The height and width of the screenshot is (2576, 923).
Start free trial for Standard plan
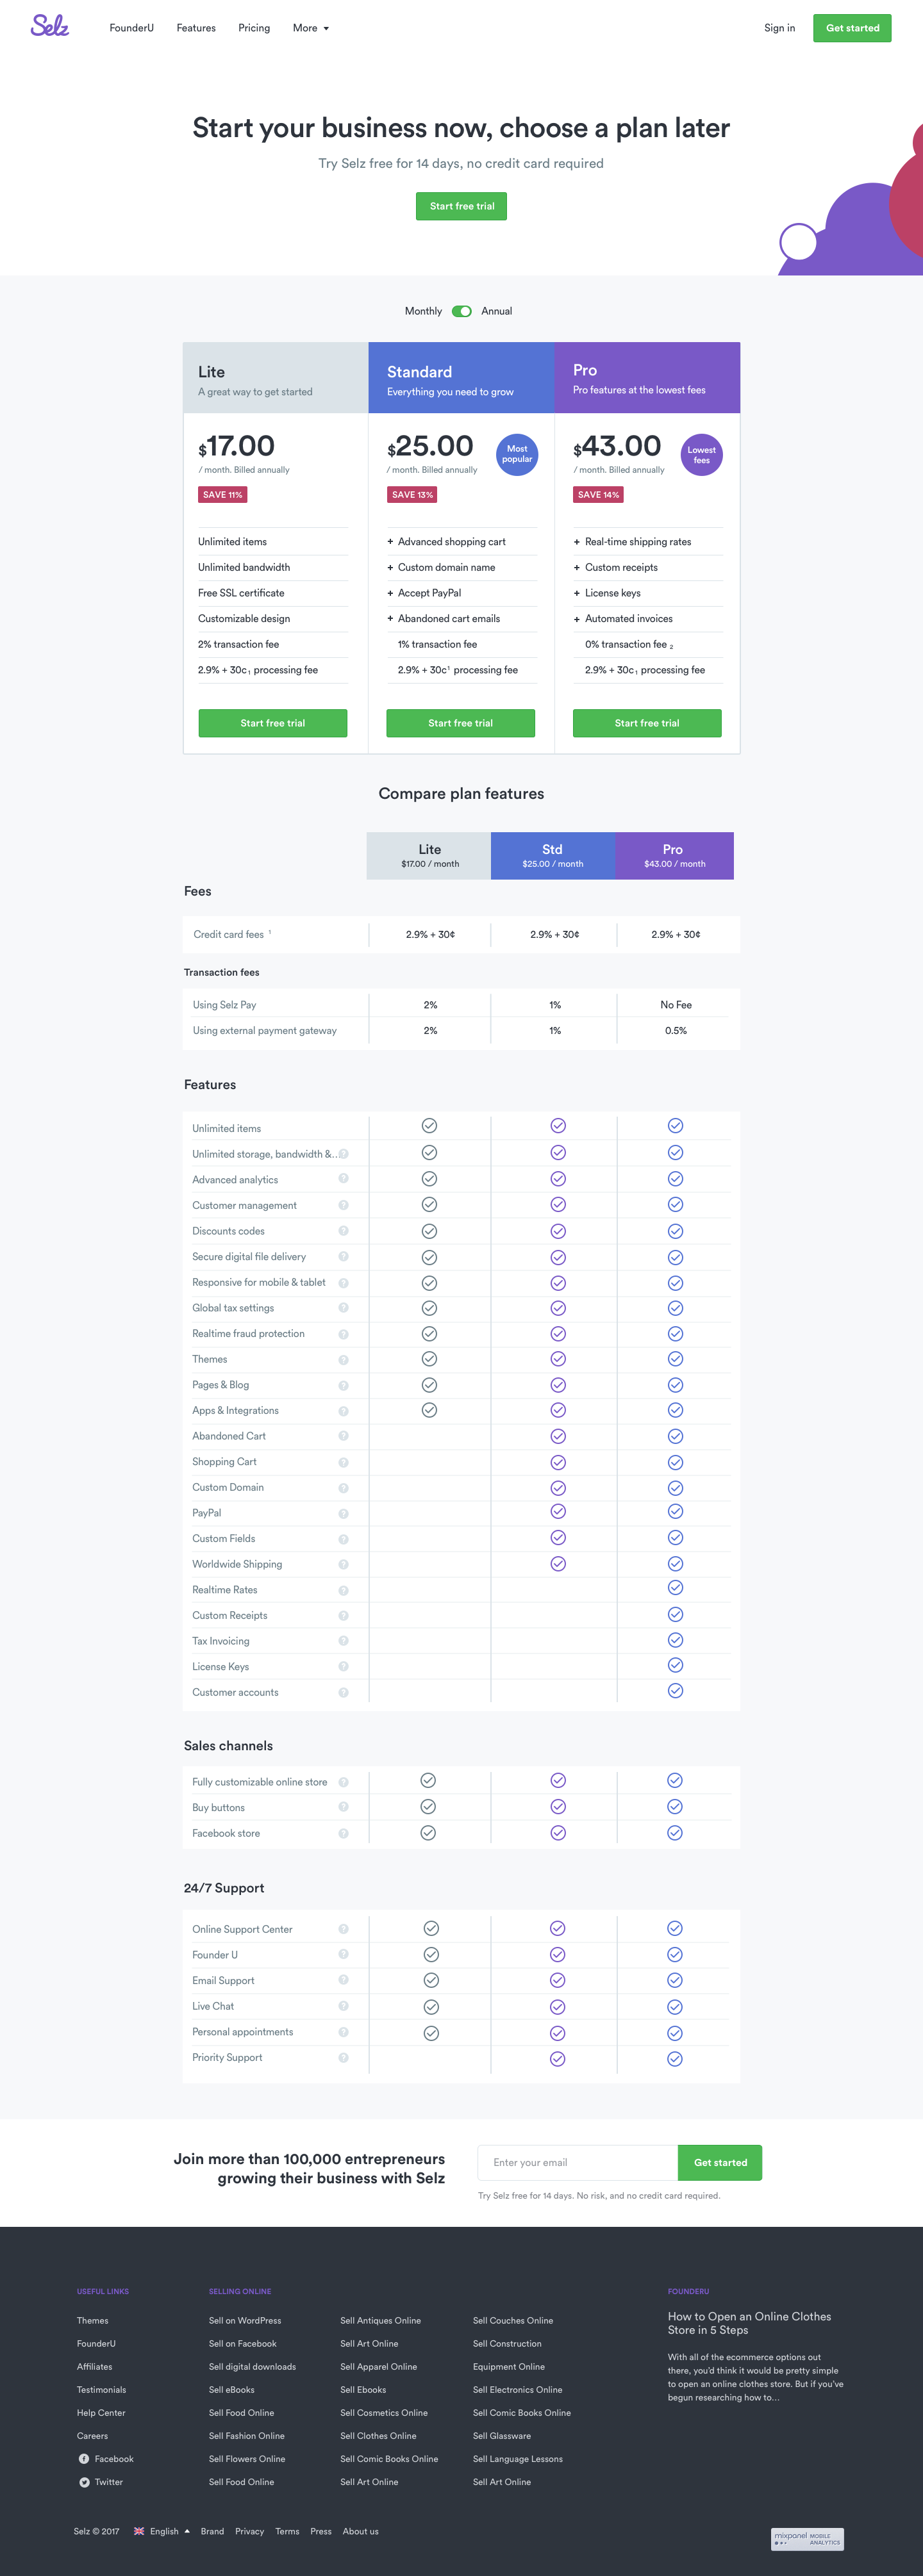[x=461, y=723]
